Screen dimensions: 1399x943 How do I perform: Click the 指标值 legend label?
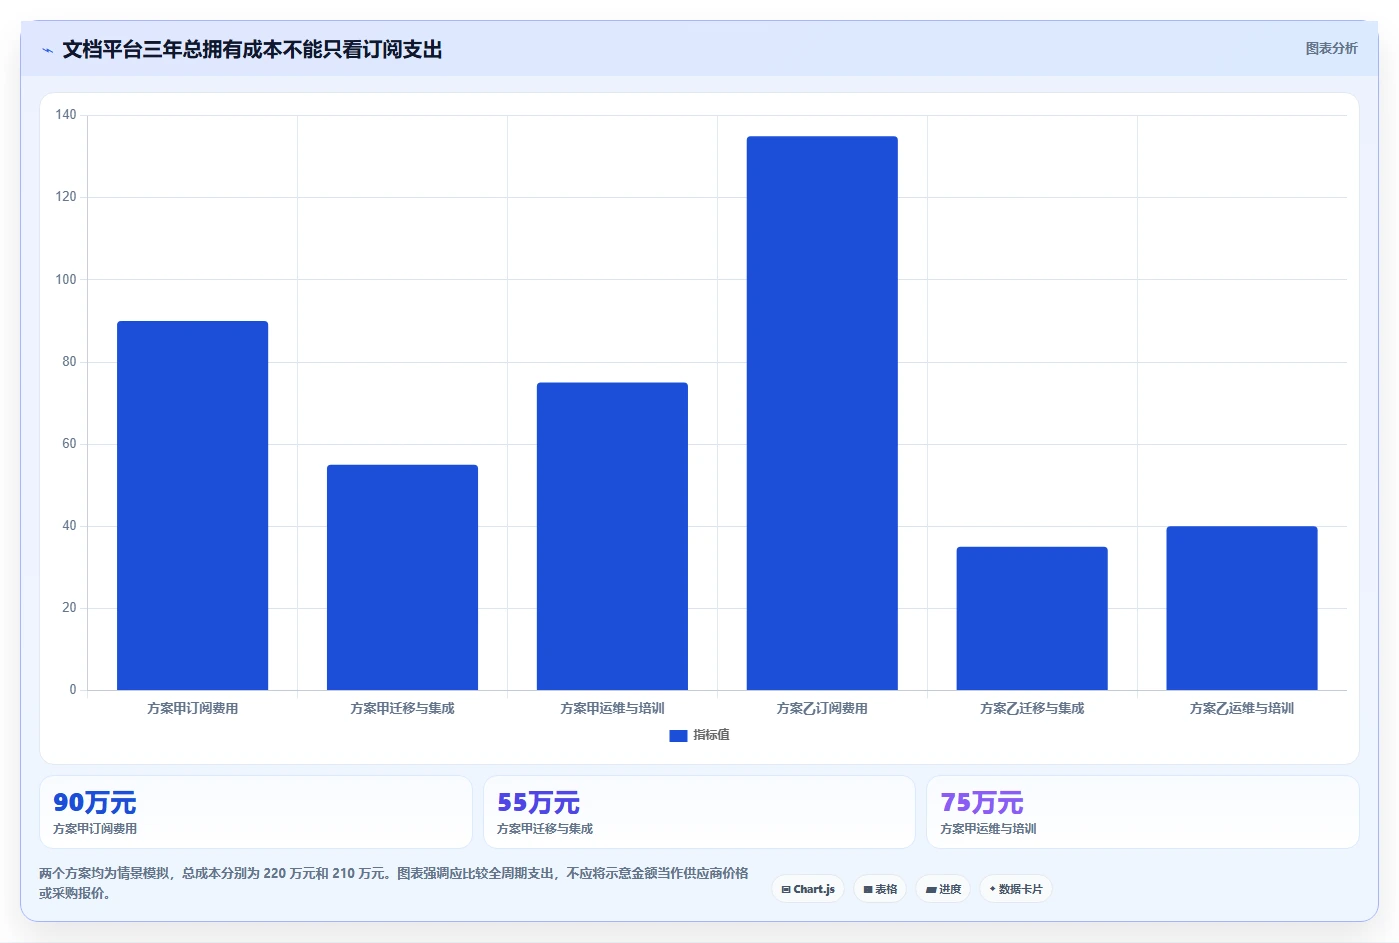point(711,735)
